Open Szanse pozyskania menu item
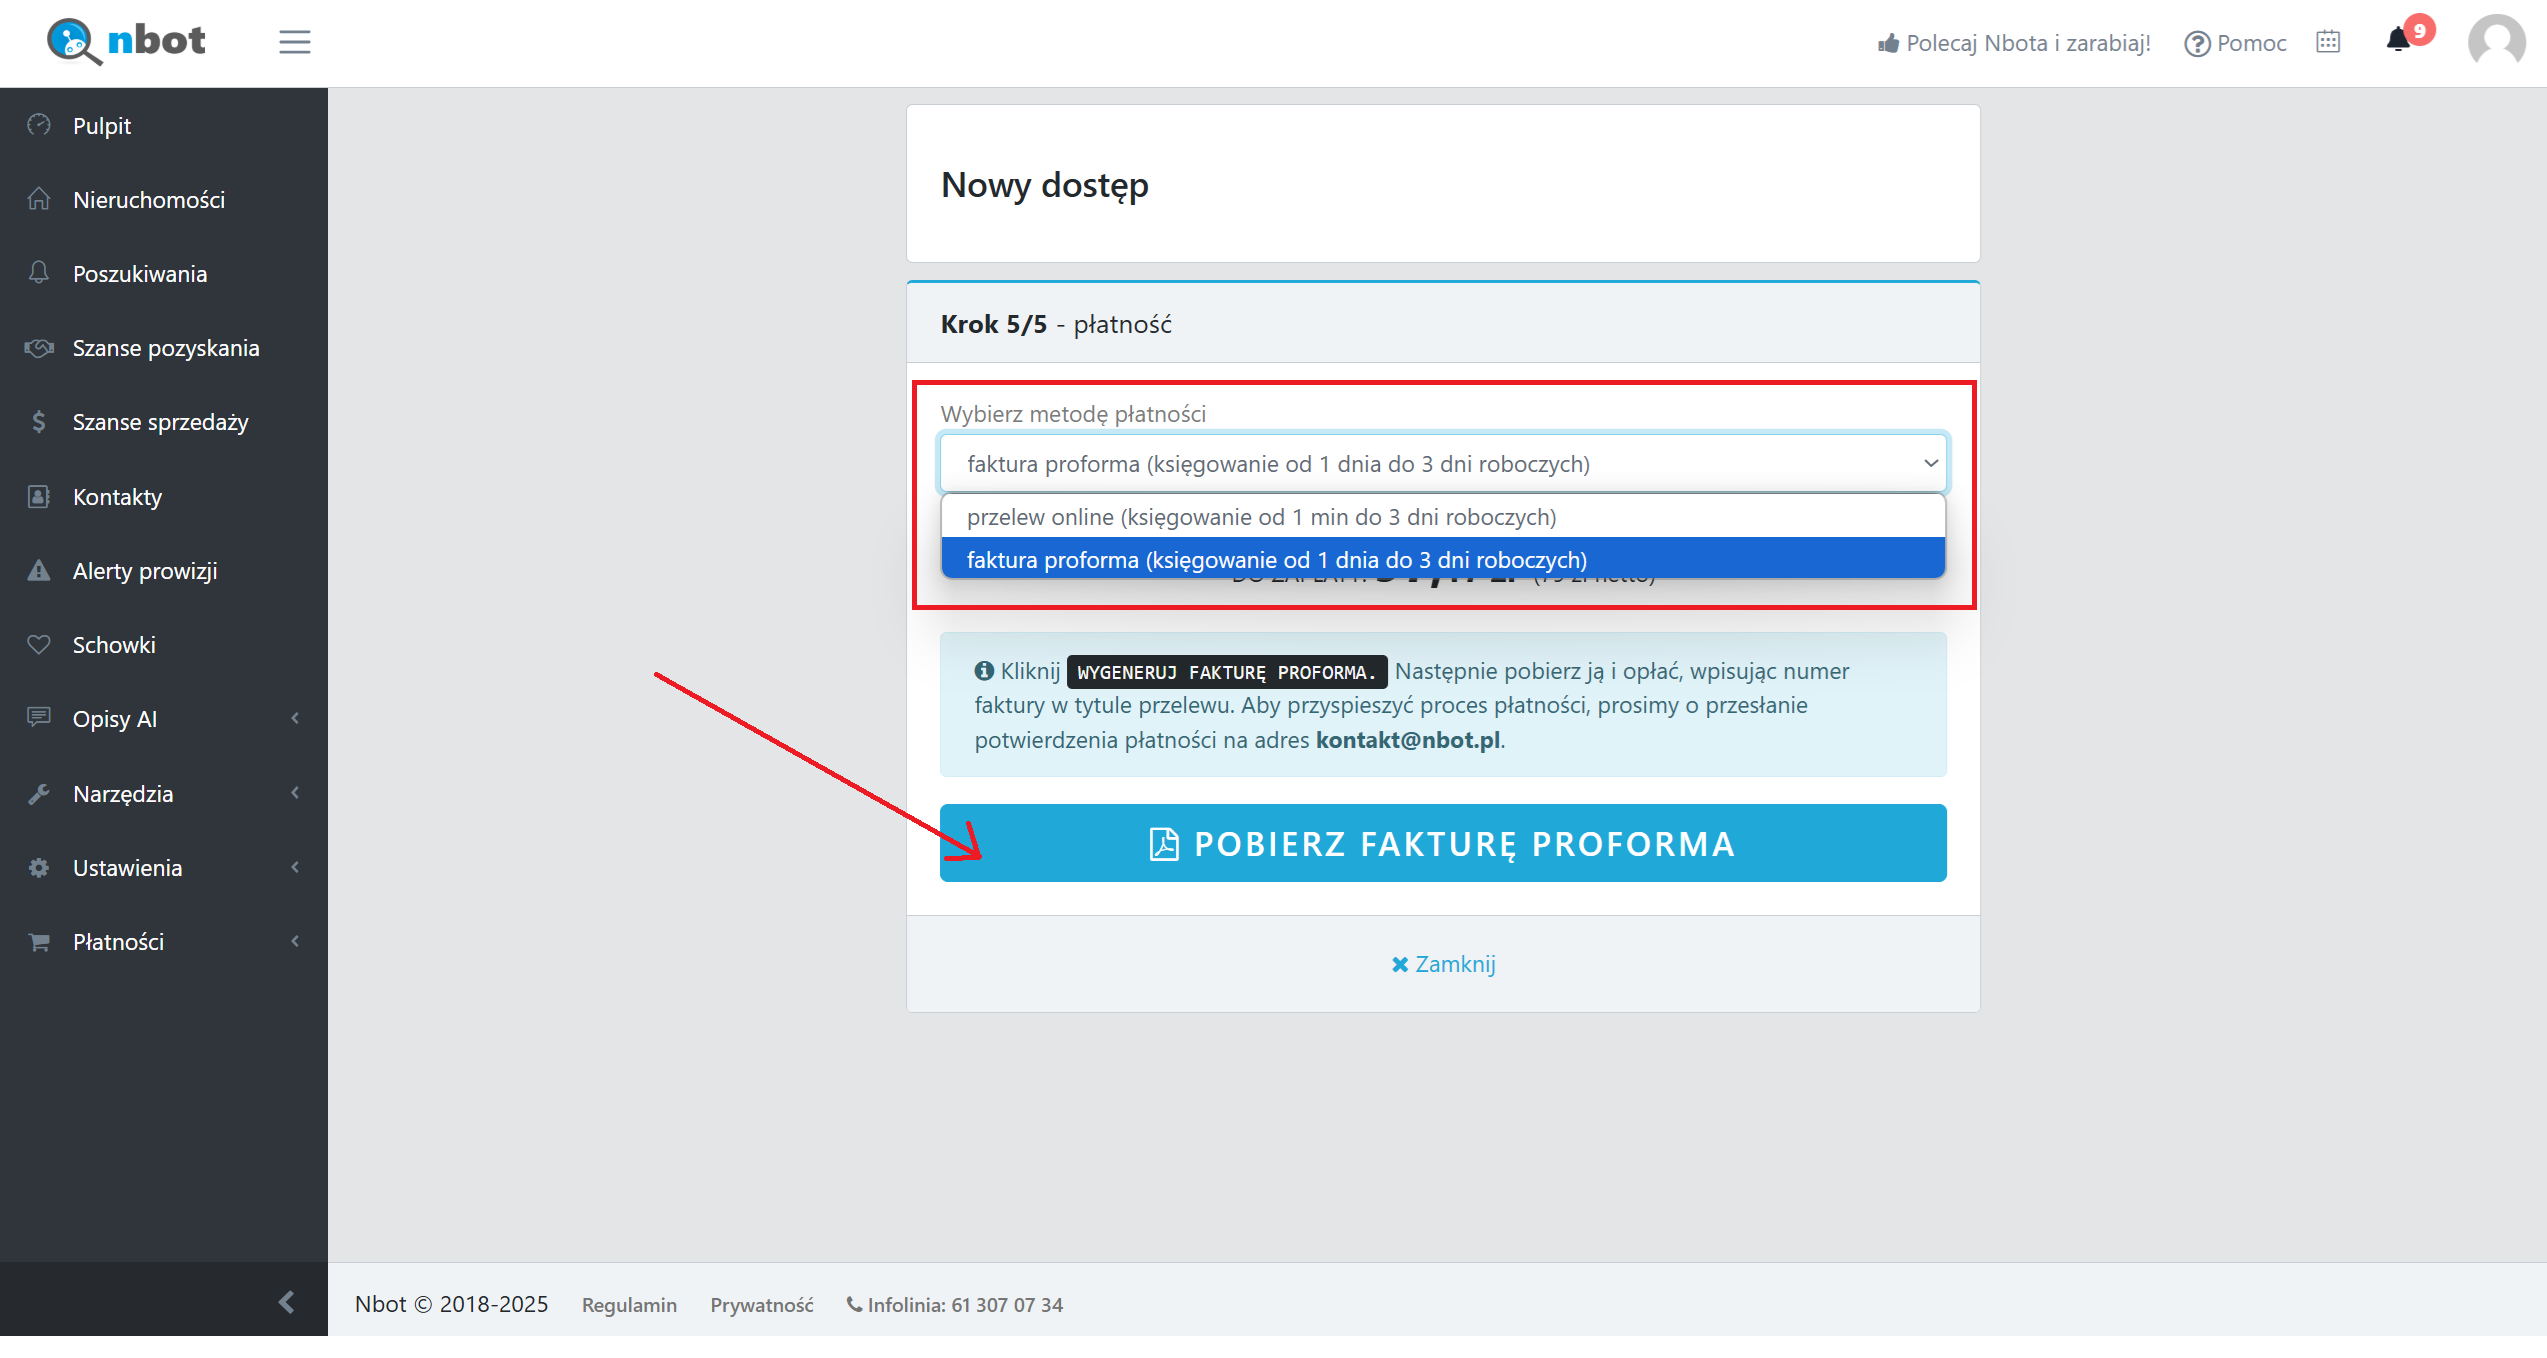 coord(166,348)
